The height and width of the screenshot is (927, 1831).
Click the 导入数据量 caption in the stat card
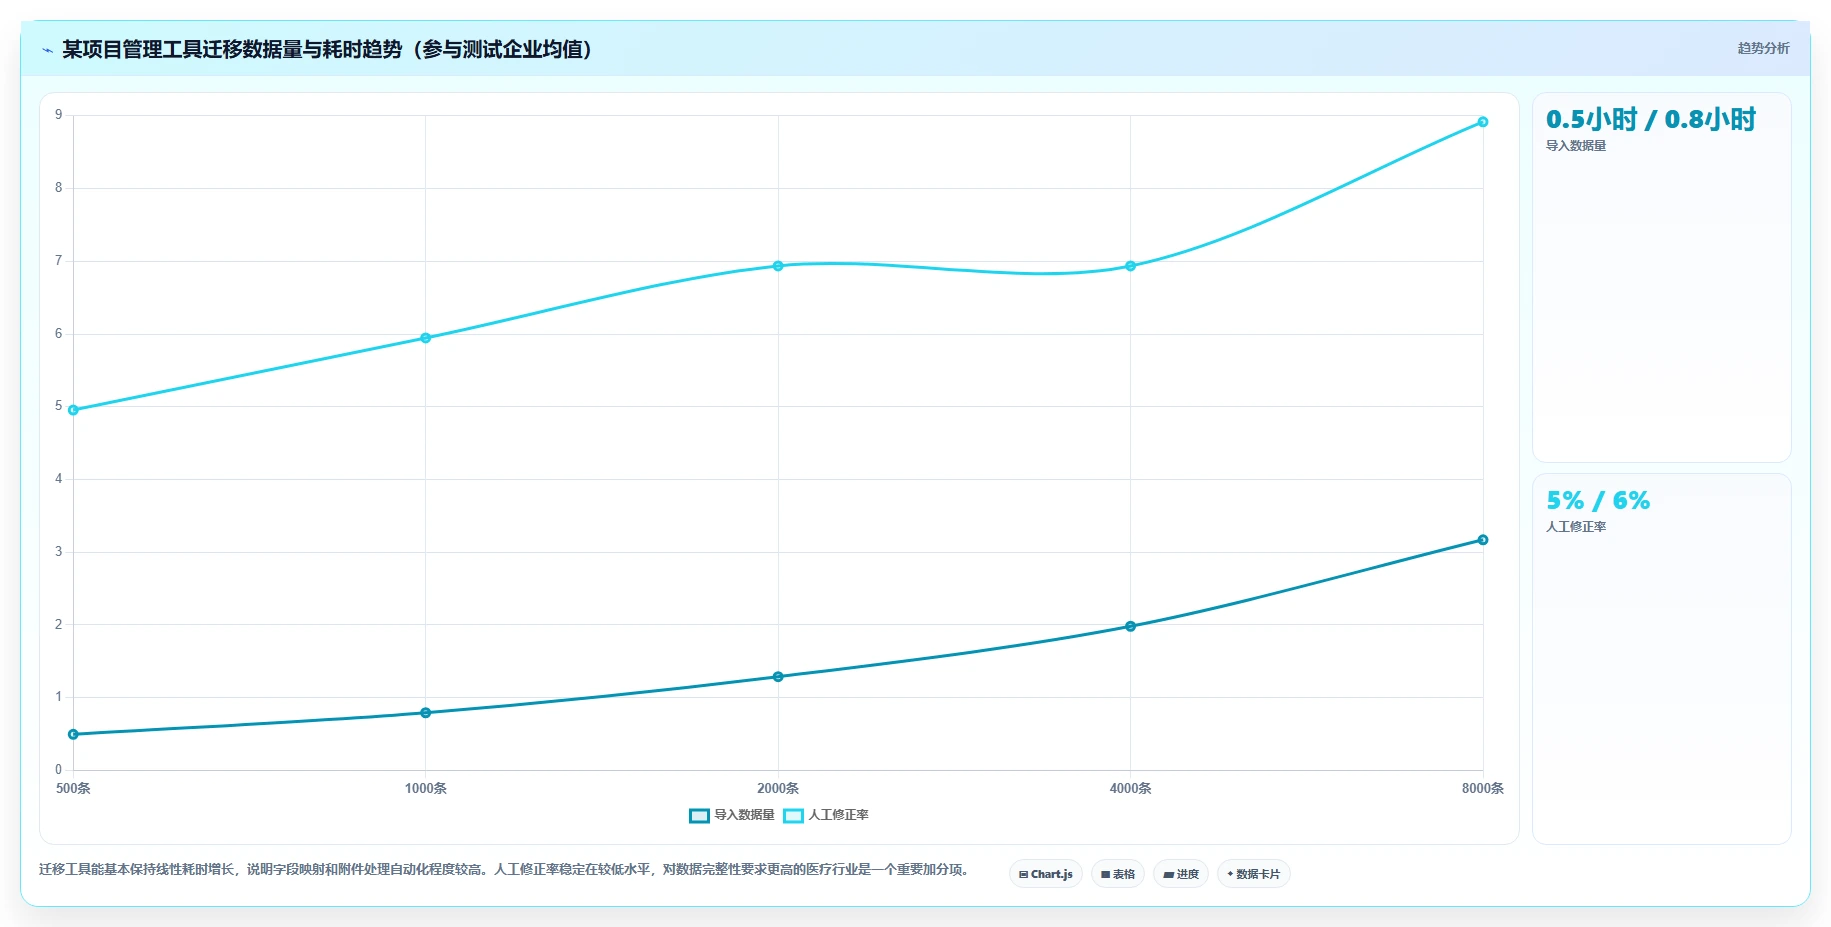tap(1576, 146)
